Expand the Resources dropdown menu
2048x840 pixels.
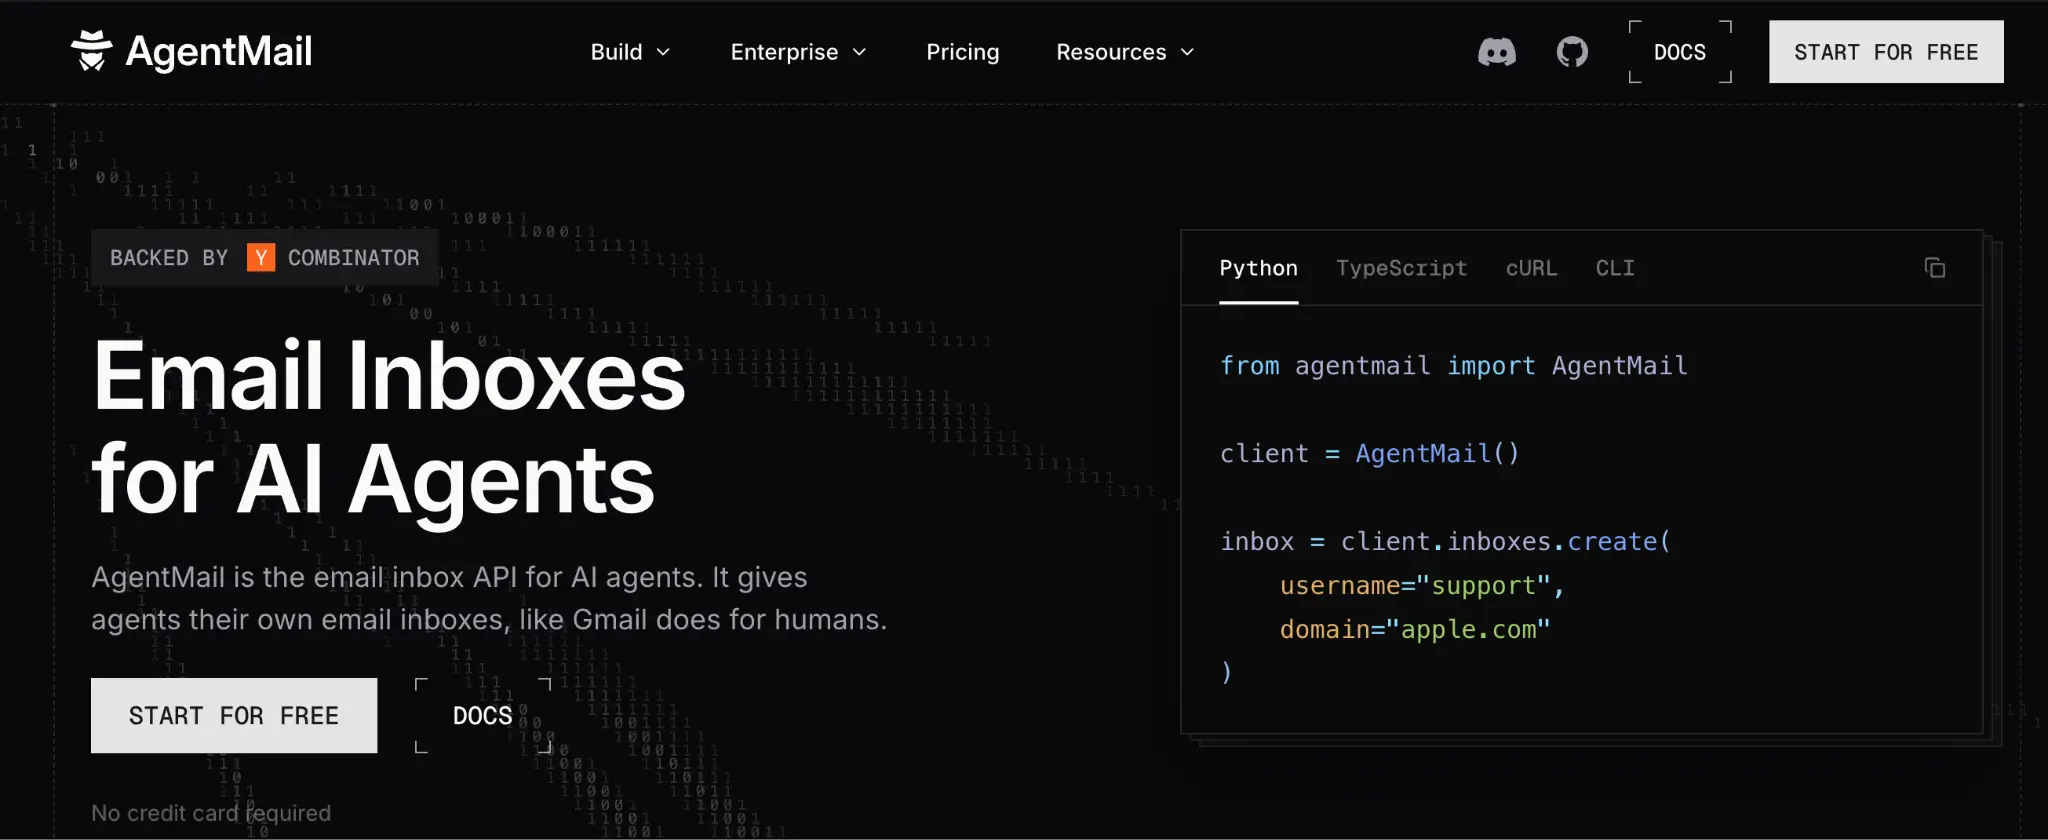1125,52
